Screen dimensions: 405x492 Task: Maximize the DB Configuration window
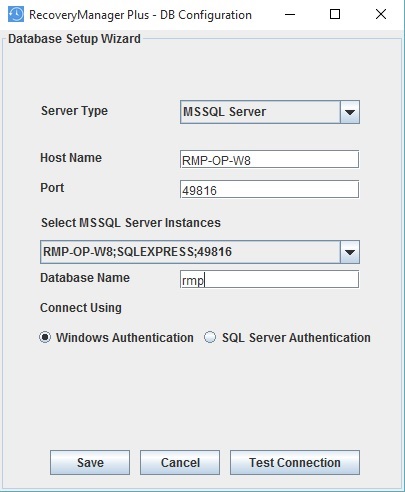335,14
